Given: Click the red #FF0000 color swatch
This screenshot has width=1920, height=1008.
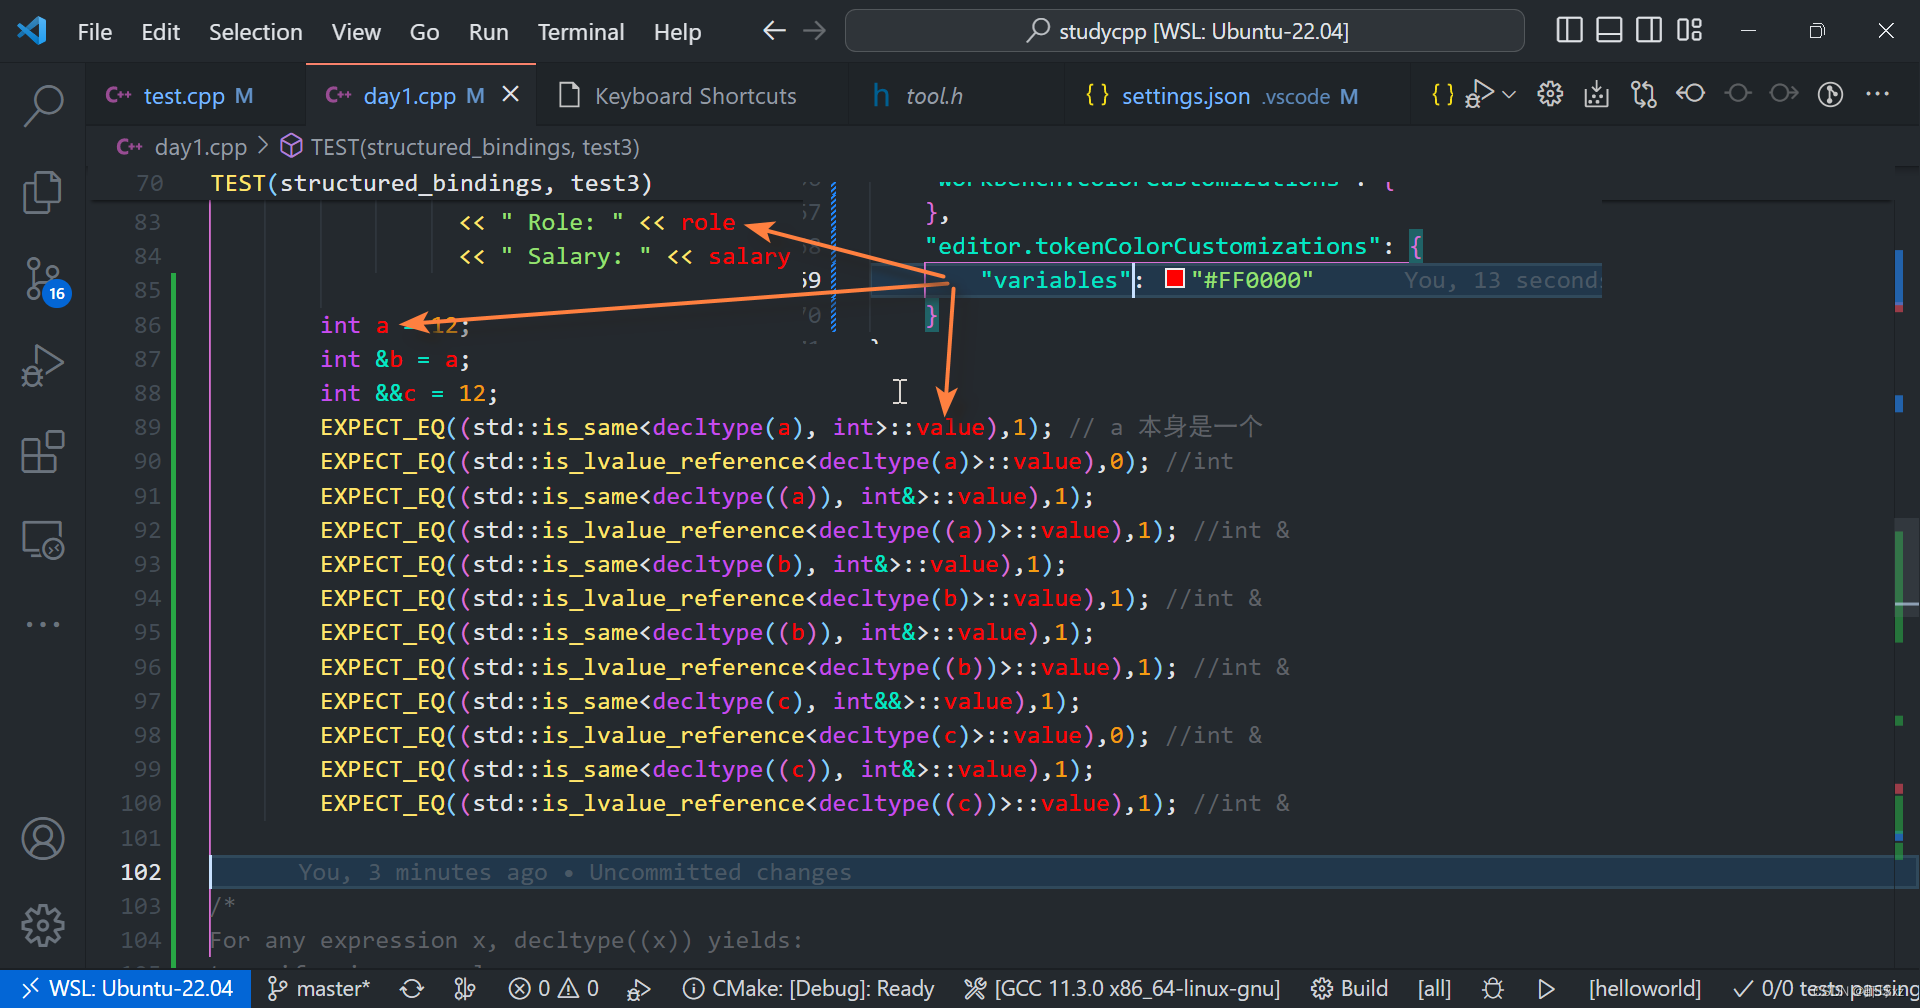Looking at the screenshot, I should [x=1175, y=279].
